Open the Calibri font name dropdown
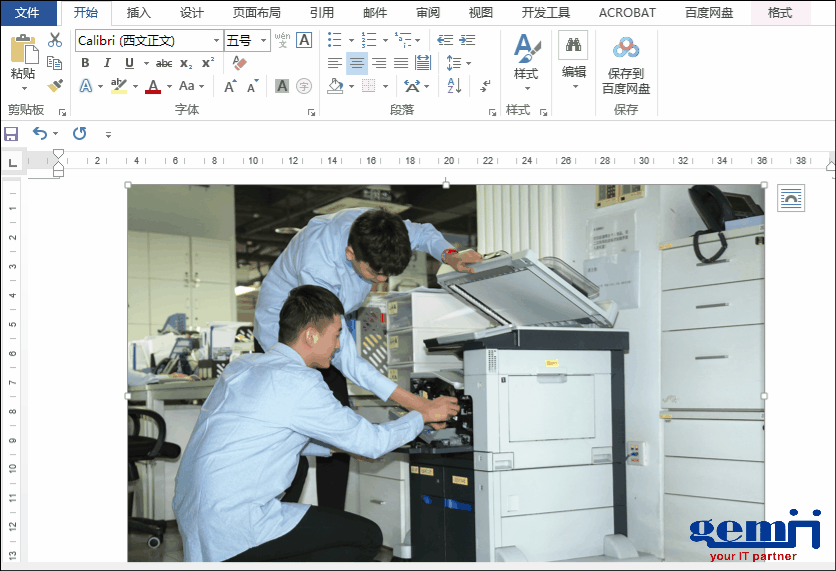The height and width of the screenshot is (571, 836). point(216,41)
